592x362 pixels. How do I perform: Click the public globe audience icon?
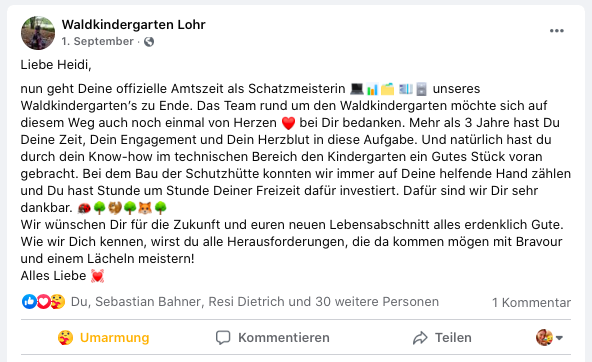coord(149,42)
